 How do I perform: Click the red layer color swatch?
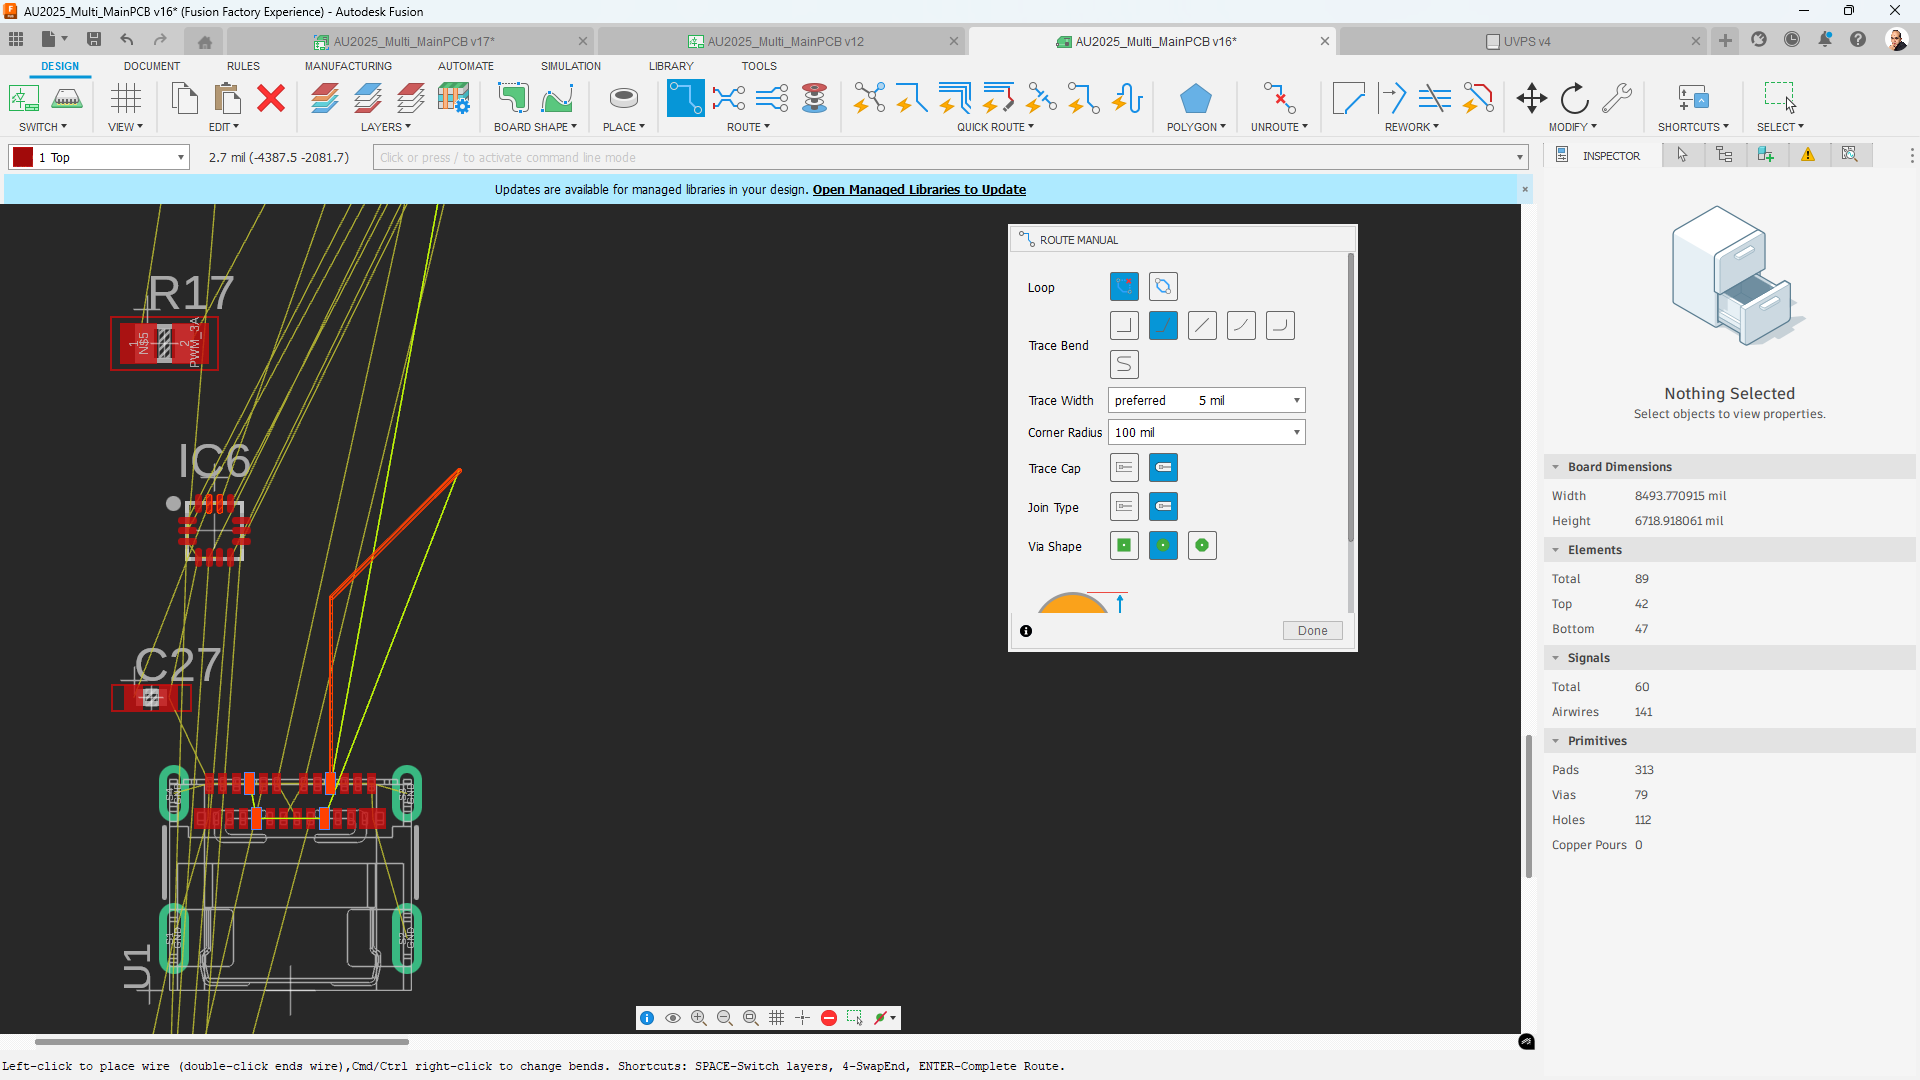click(x=23, y=157)
